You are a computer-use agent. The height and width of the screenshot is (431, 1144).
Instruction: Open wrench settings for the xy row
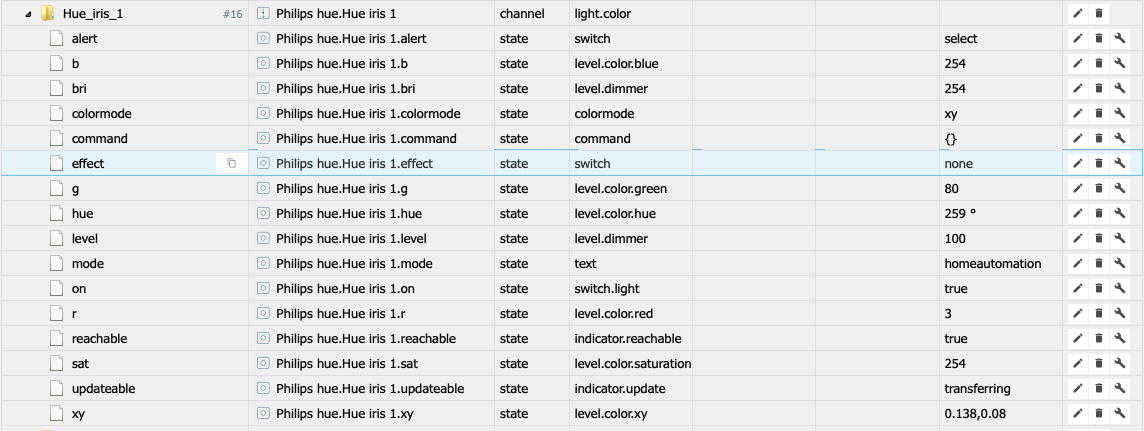(x=1120, y=413)
